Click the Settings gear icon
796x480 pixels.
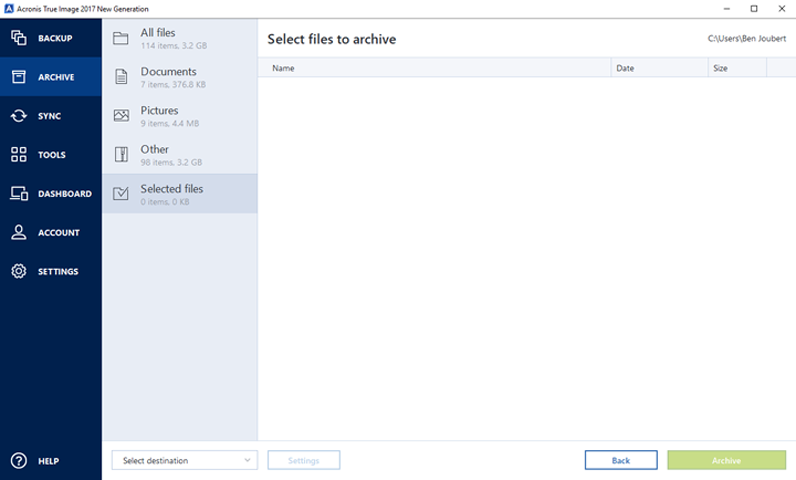pyautogui.click(x=18, y=271)
